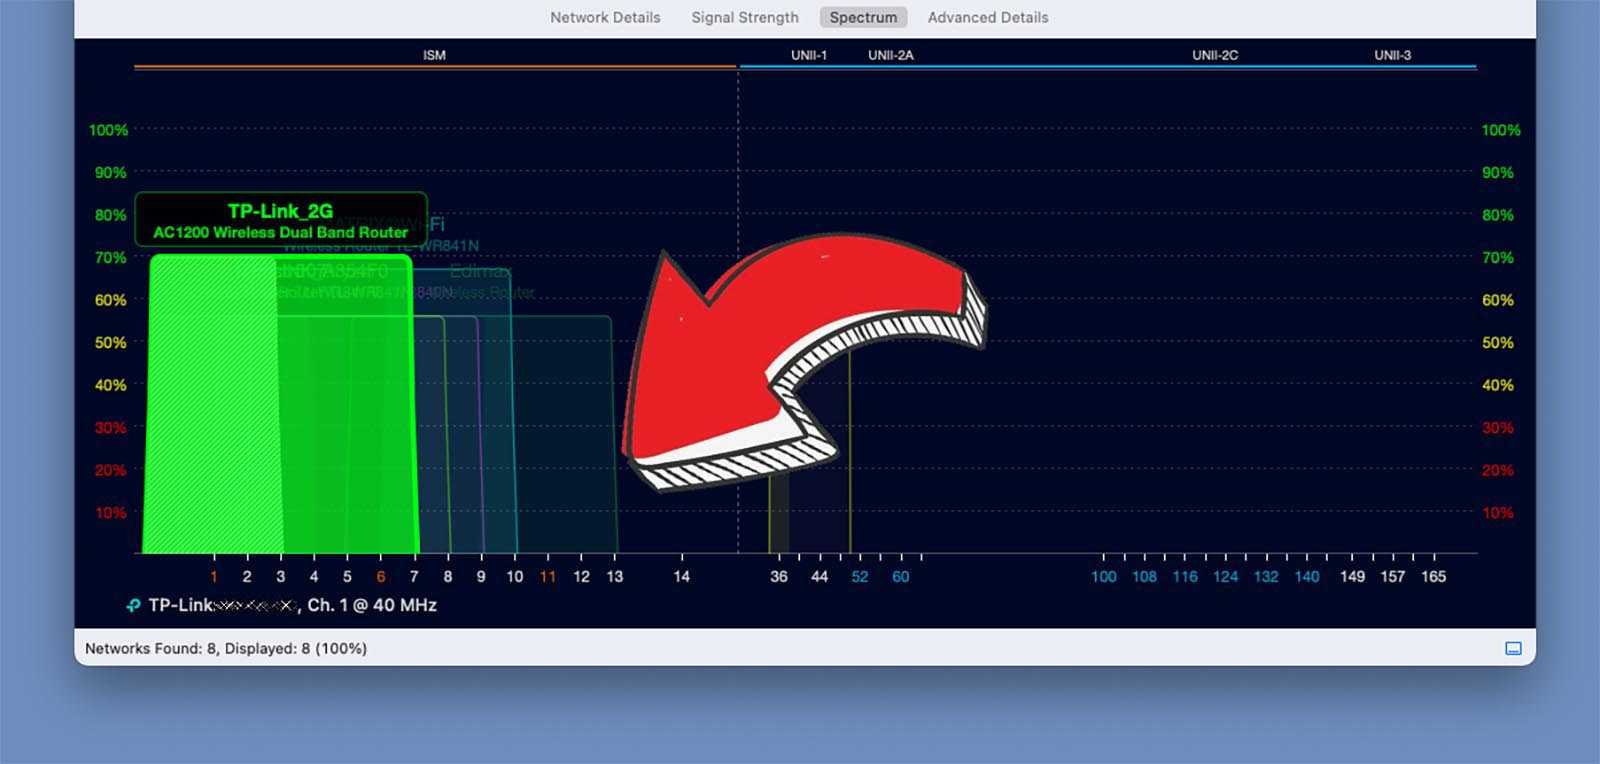Click channel 36 on the axis

tap(779, 576)
